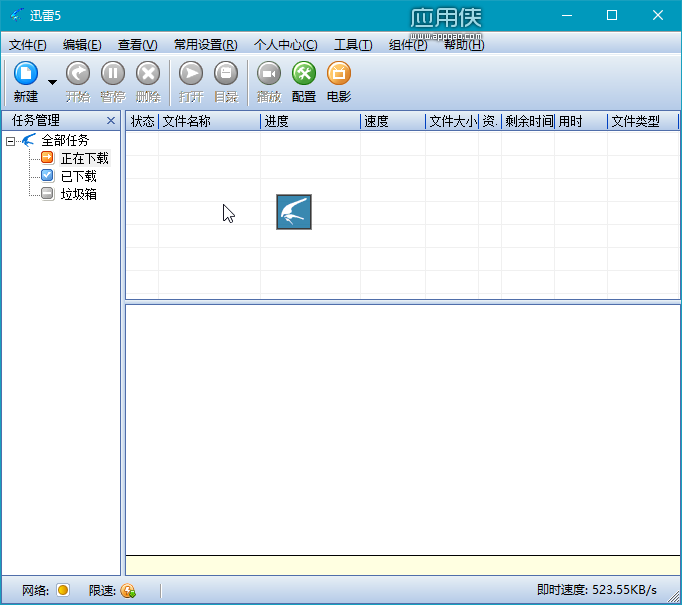Open the 目录 folder icon

(x=226, y=73)
